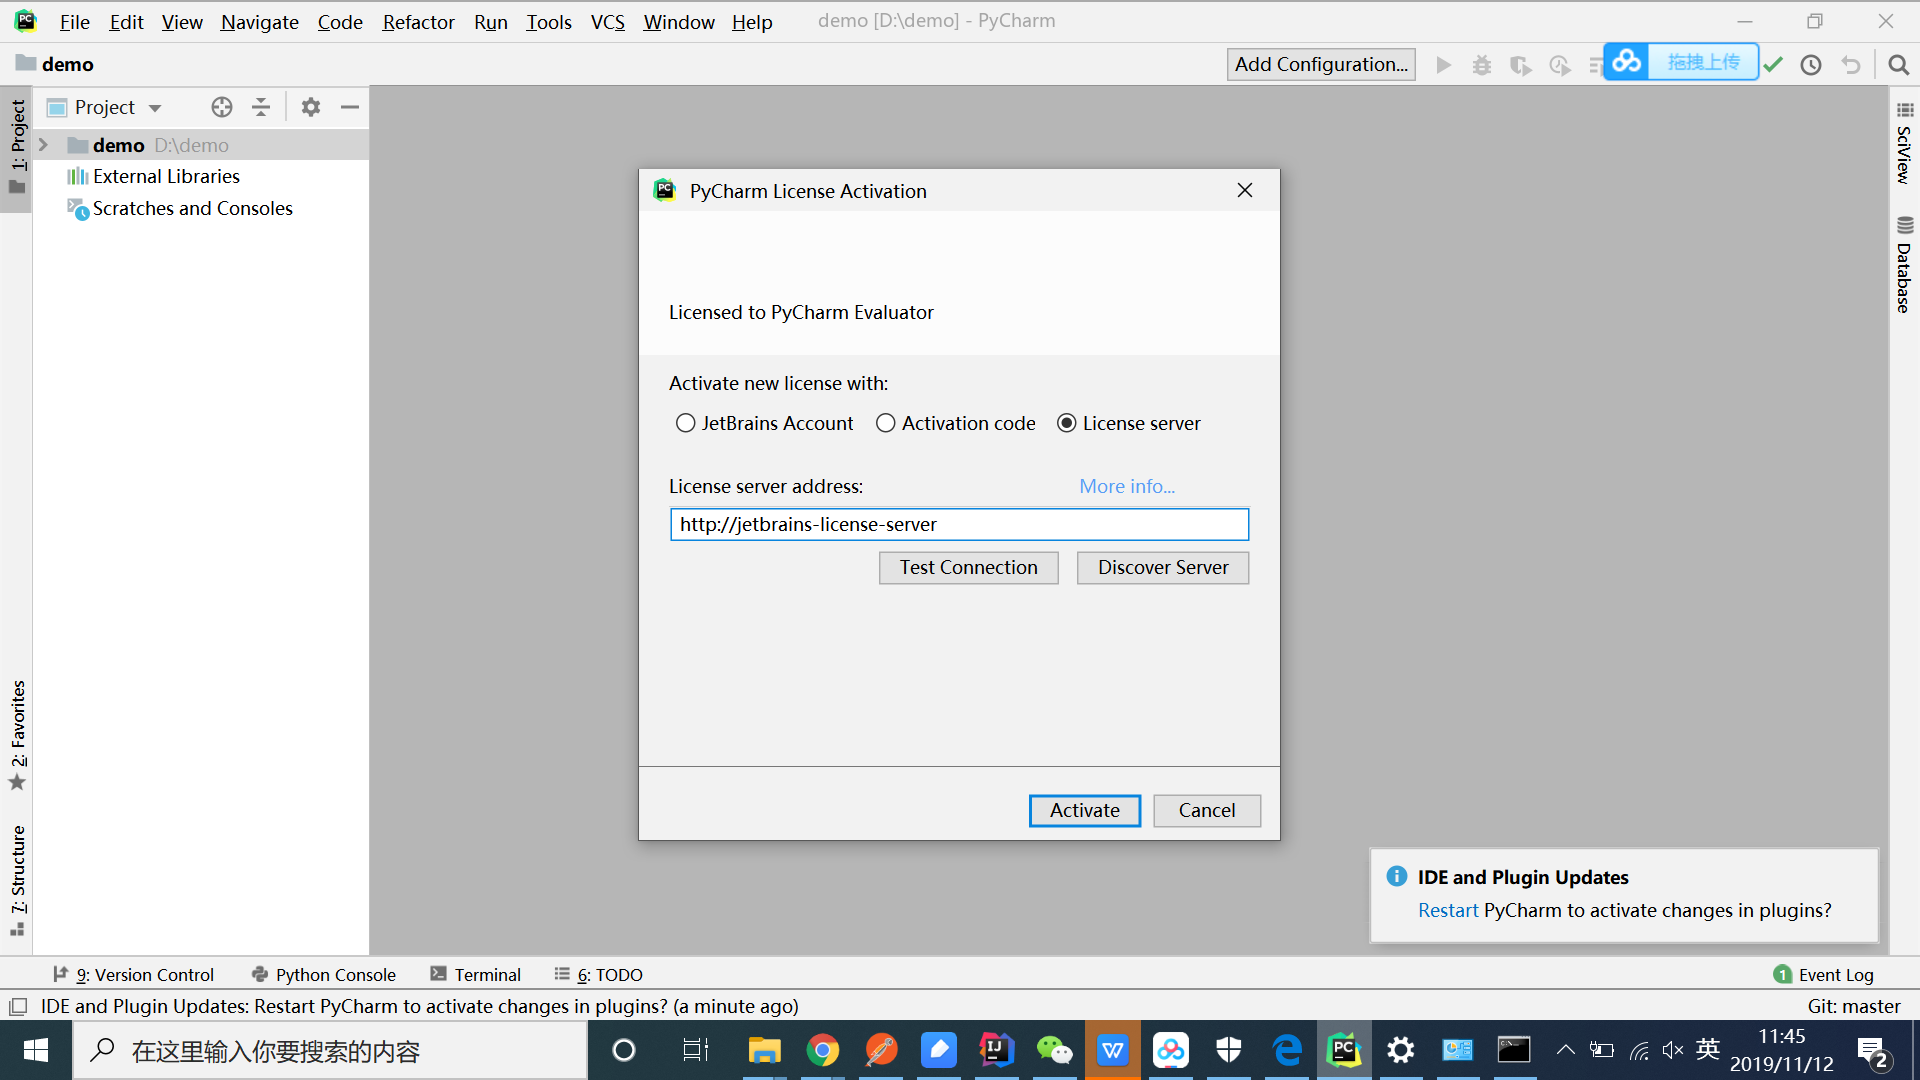Click the PyCharm taskbar icon

pos(1344,1050)
